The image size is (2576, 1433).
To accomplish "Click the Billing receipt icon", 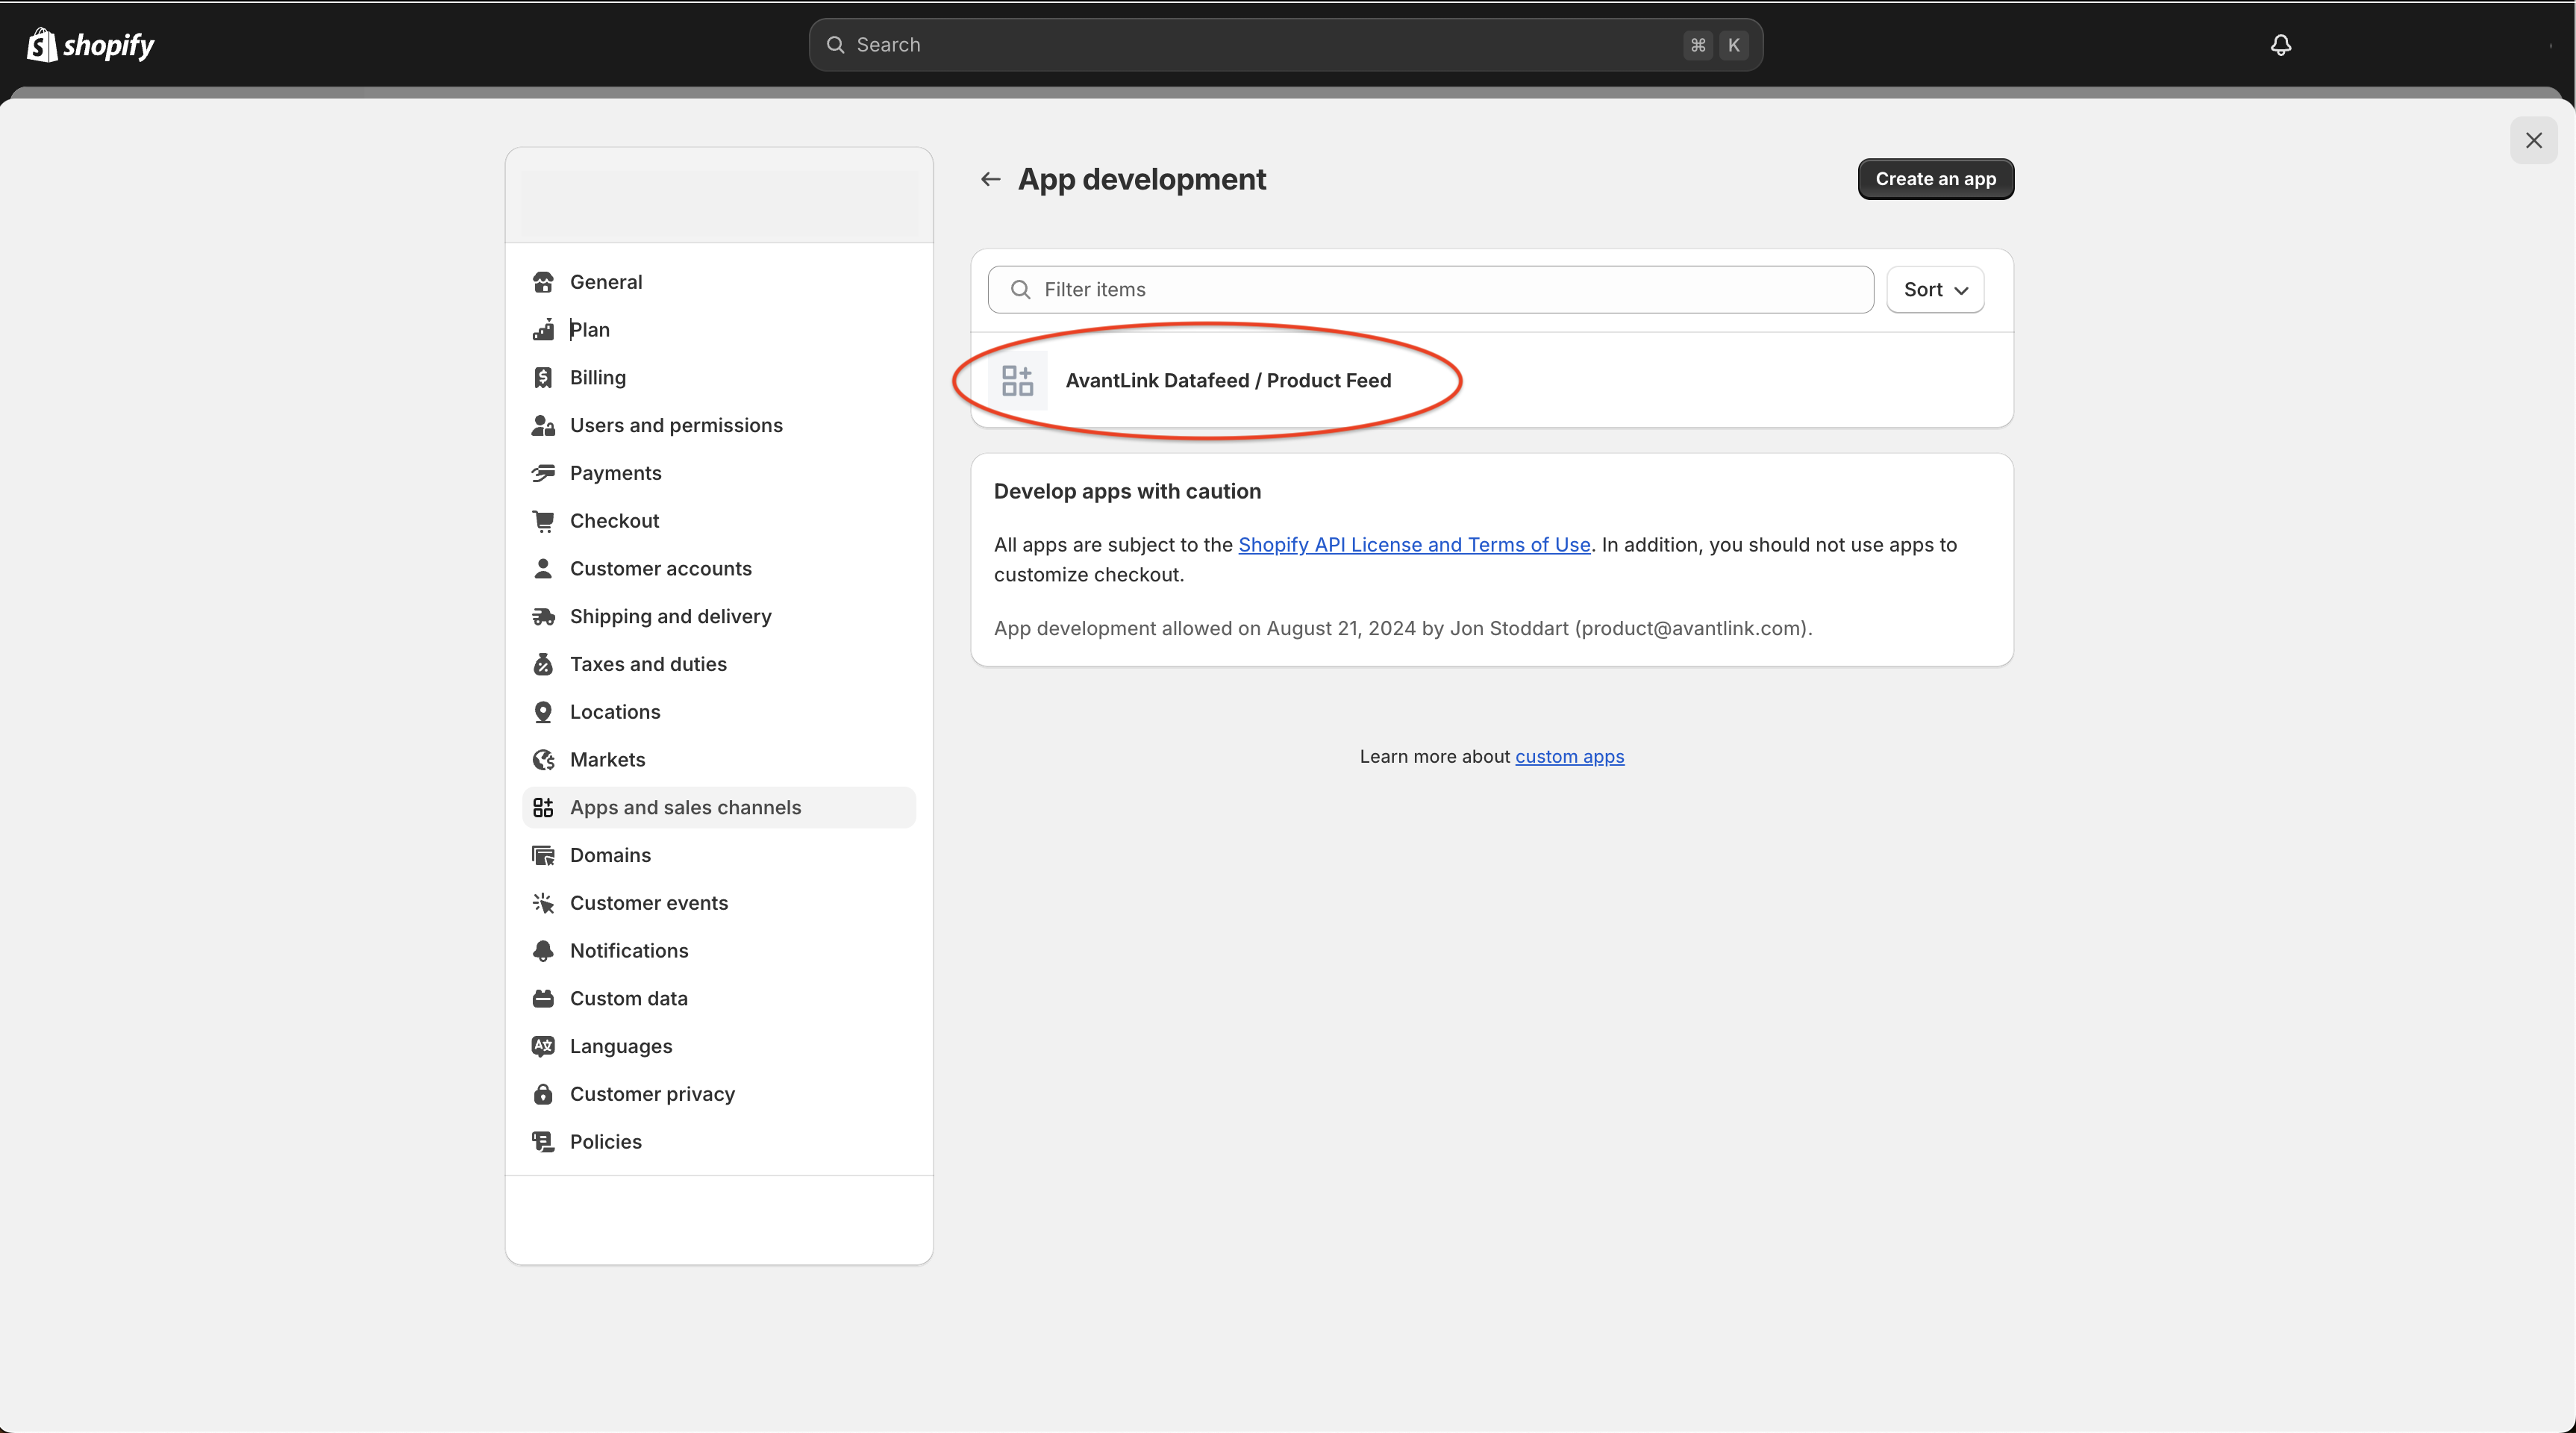I will point(543,378).
